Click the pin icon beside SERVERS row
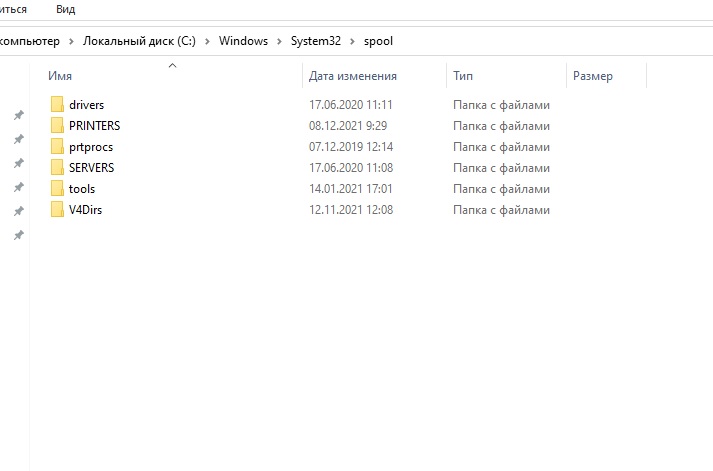The height and width of the screenshot is (471, 713). (19, 163)
